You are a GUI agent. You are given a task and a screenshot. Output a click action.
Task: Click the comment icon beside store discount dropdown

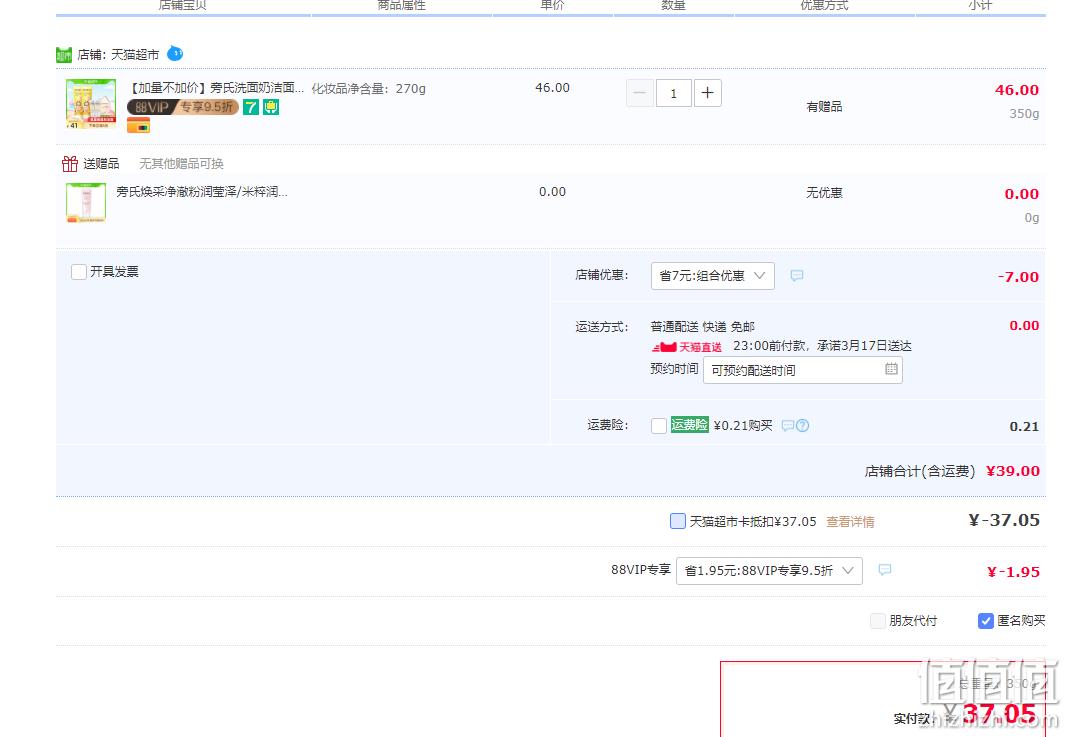point(797,275)
